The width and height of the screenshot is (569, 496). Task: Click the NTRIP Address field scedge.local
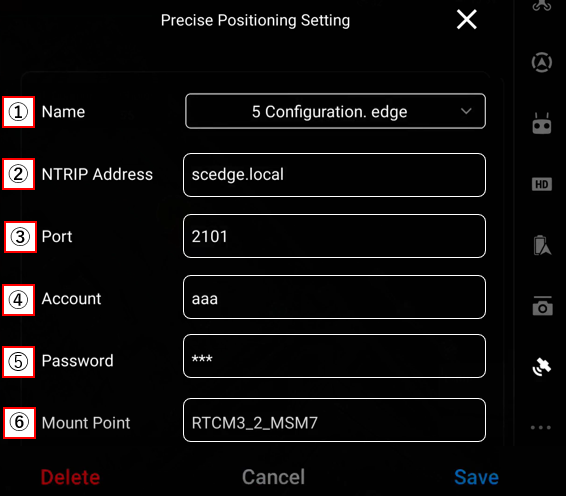click(334, 175)
